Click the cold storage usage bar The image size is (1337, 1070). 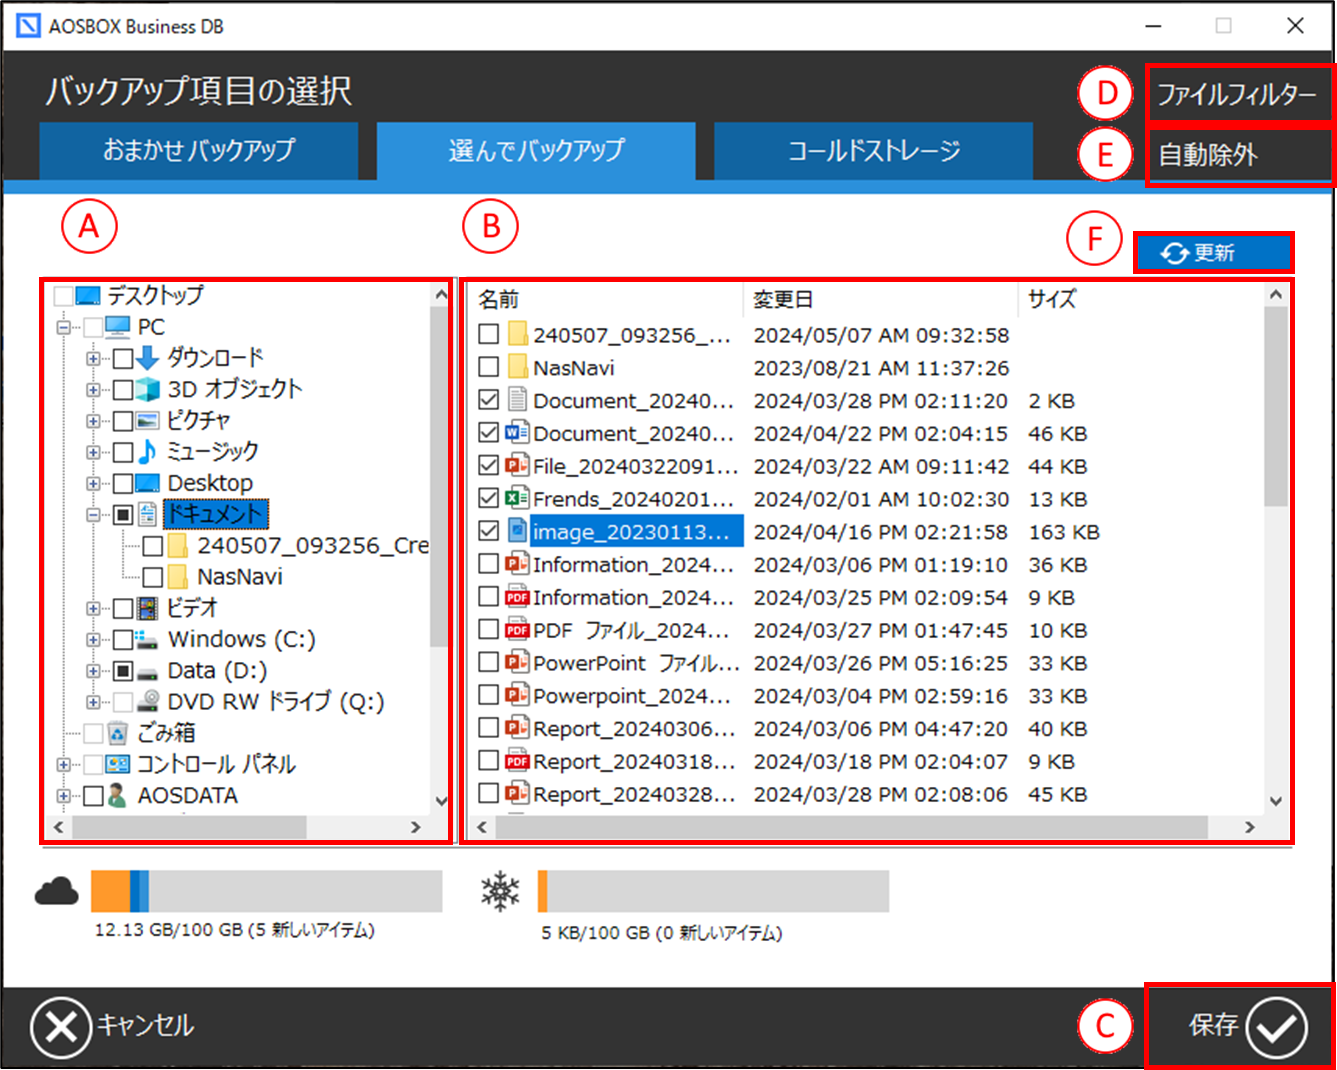click(713, 891)
